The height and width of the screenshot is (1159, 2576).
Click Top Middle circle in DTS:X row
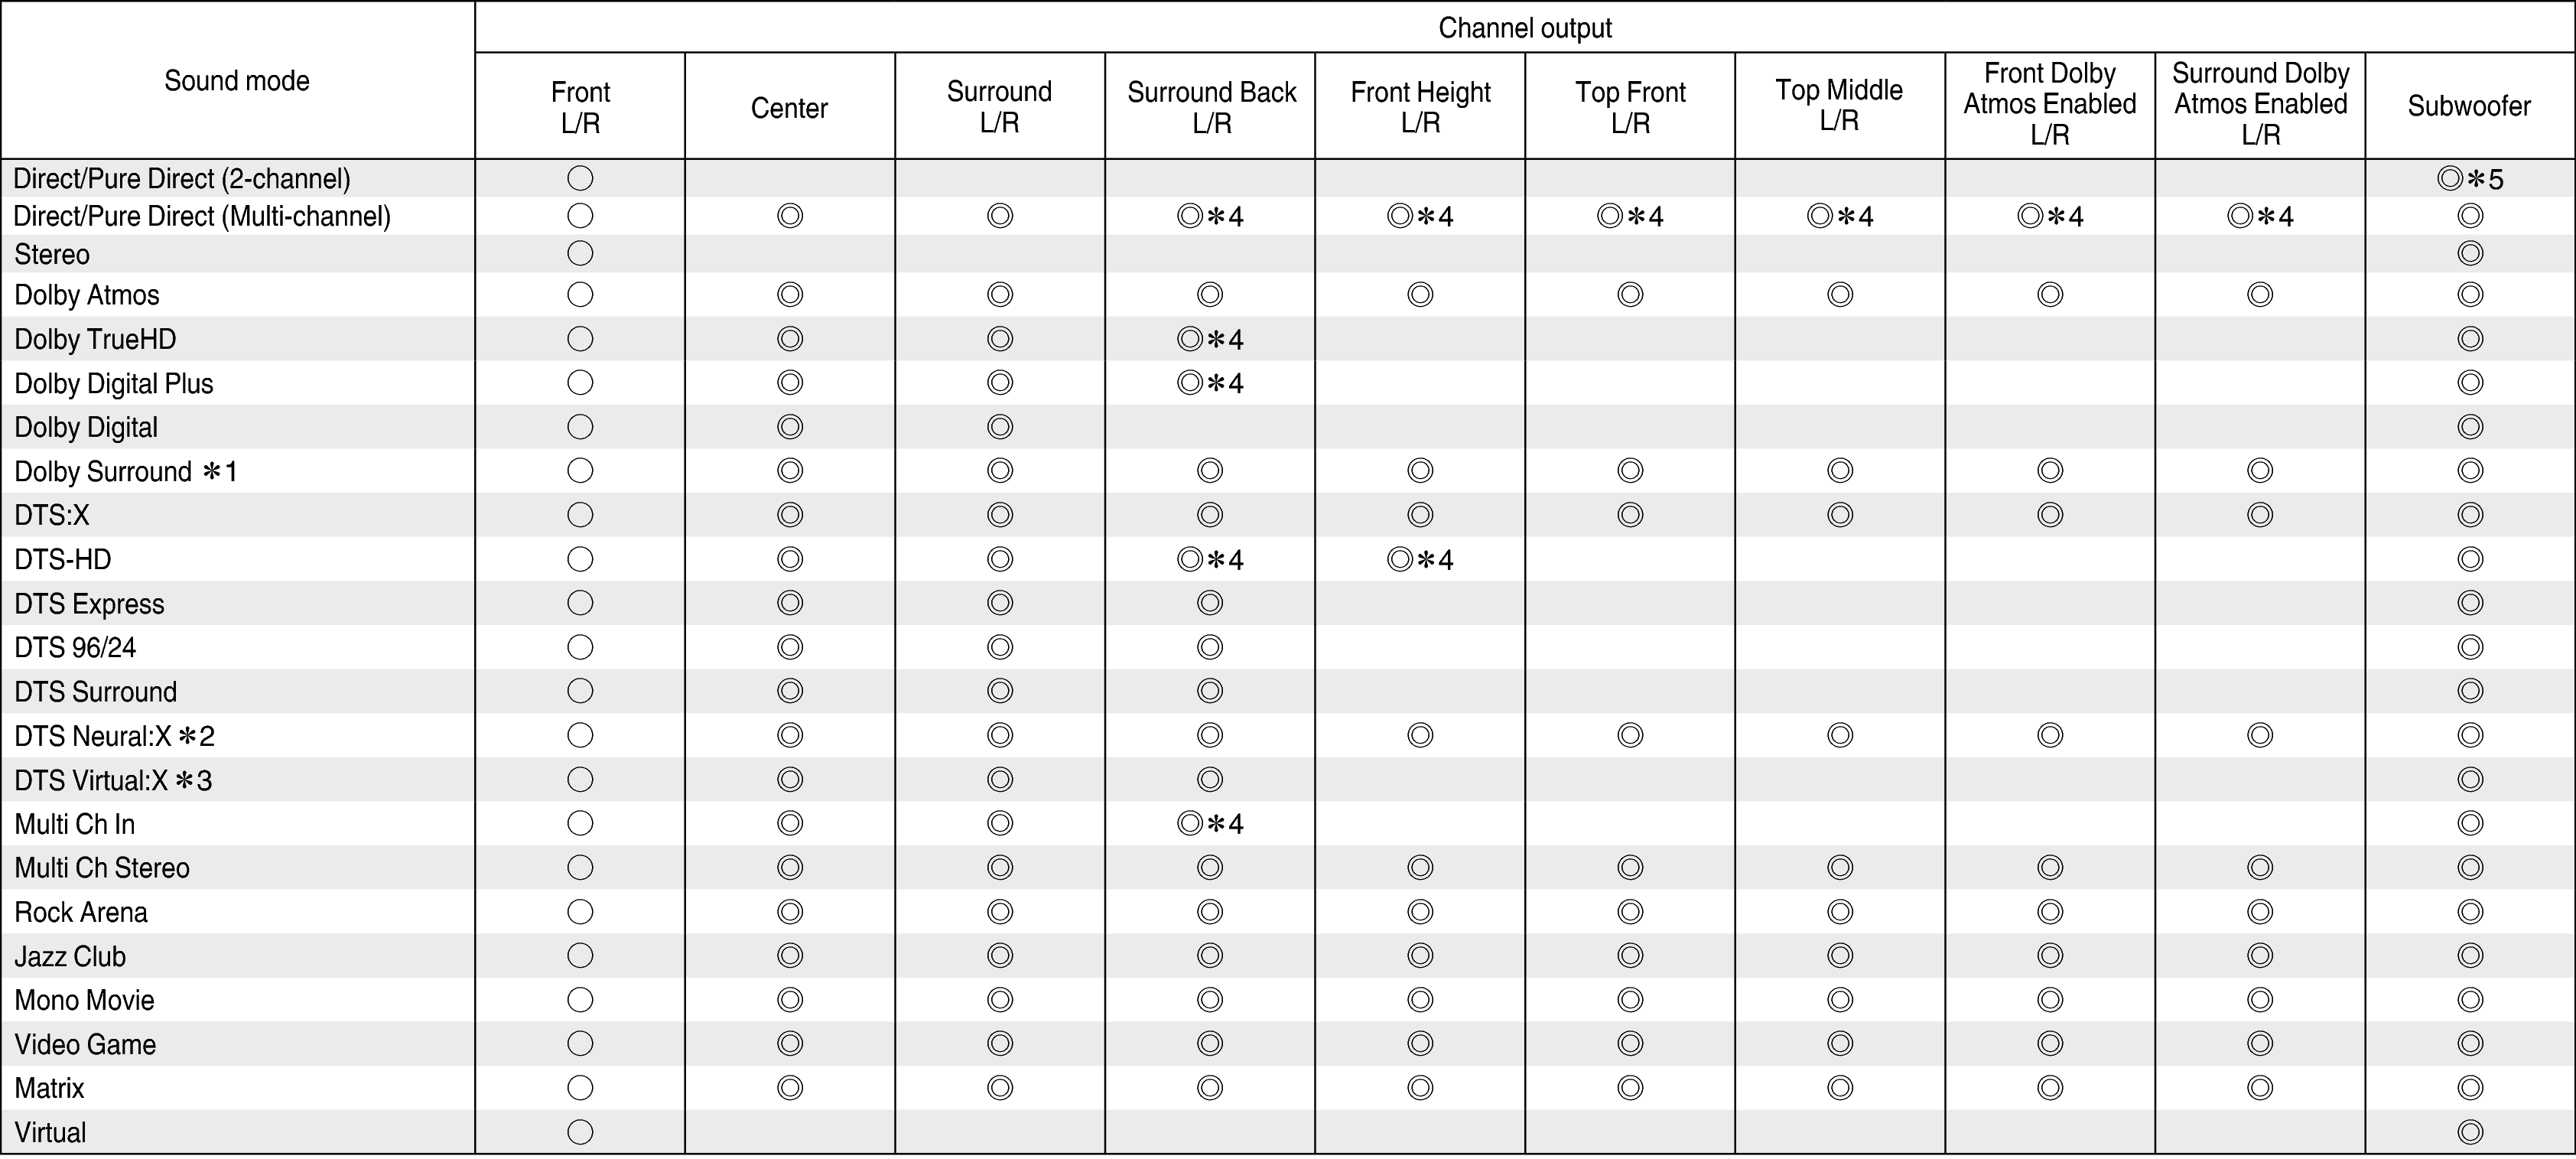[x=1840, y=515]
